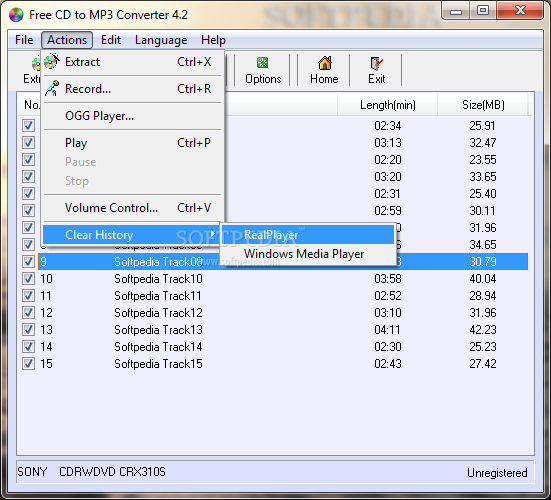This screenshot has height=500, width=551.
Task: Click the Unregistered status text
Action: [x=497, y=473]
